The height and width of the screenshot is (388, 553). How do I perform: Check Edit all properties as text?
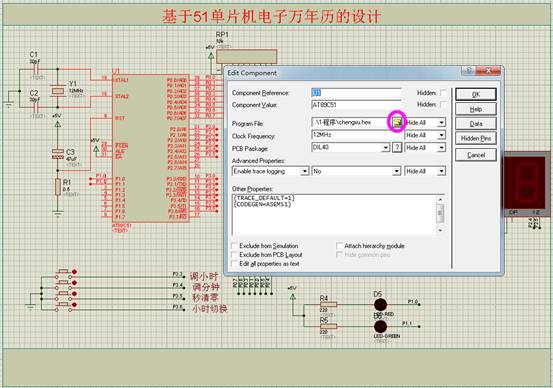click(235, 263)
